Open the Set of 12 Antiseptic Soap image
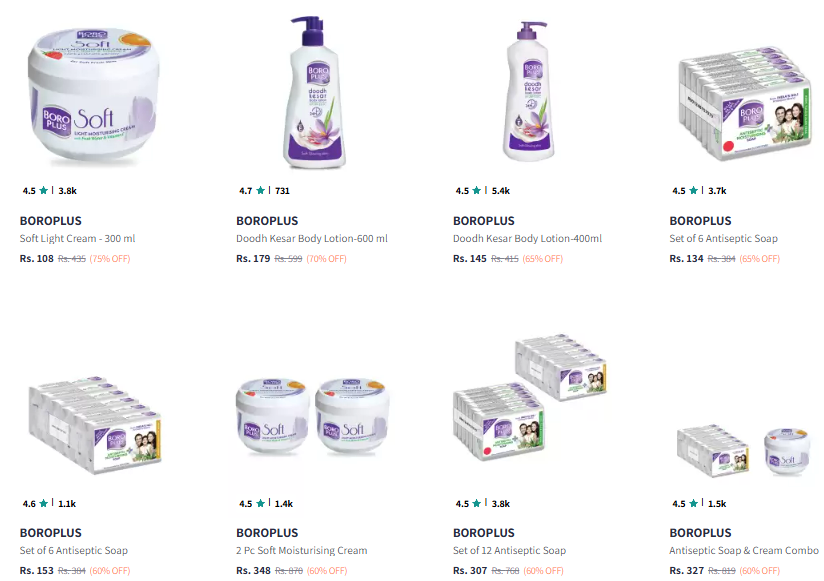This screenshot has height=581, width=824. [x=530, y=397]
